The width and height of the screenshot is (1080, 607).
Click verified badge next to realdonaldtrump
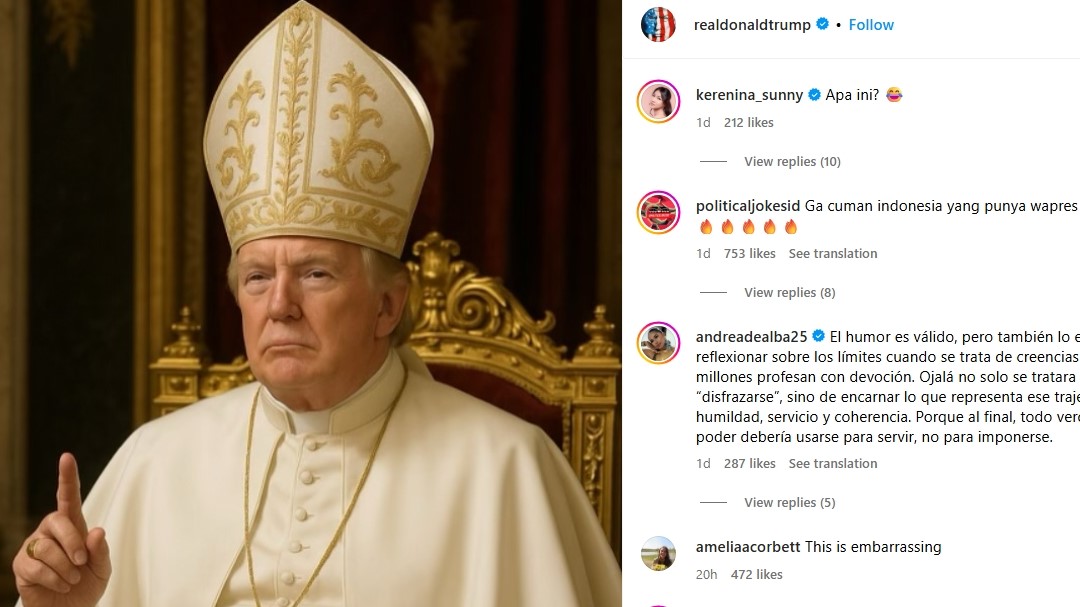pos(822,25)
